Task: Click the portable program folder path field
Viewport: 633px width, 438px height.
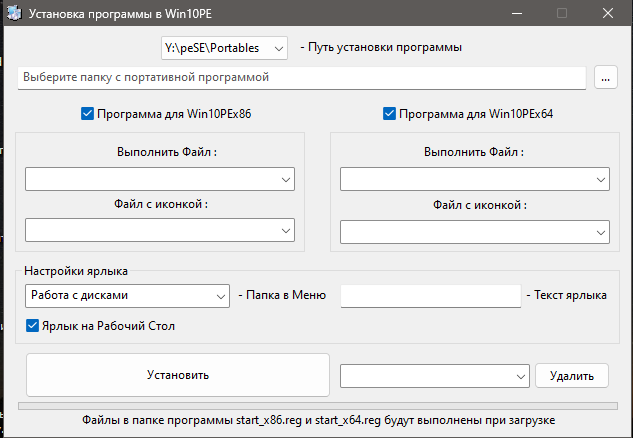Action: coord(302,78)
